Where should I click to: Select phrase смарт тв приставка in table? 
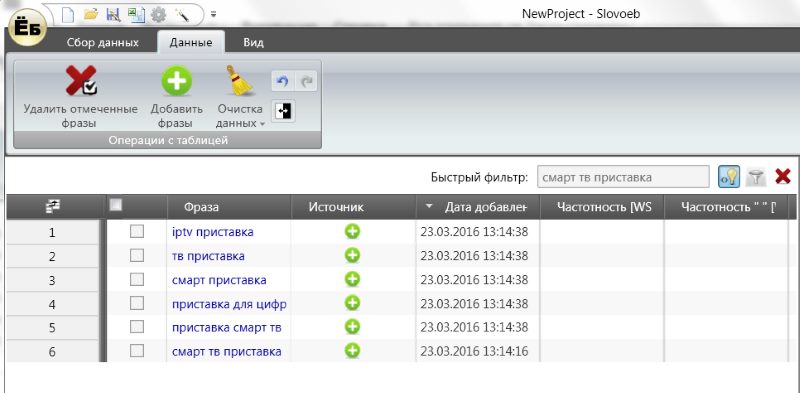coord(227,352)
